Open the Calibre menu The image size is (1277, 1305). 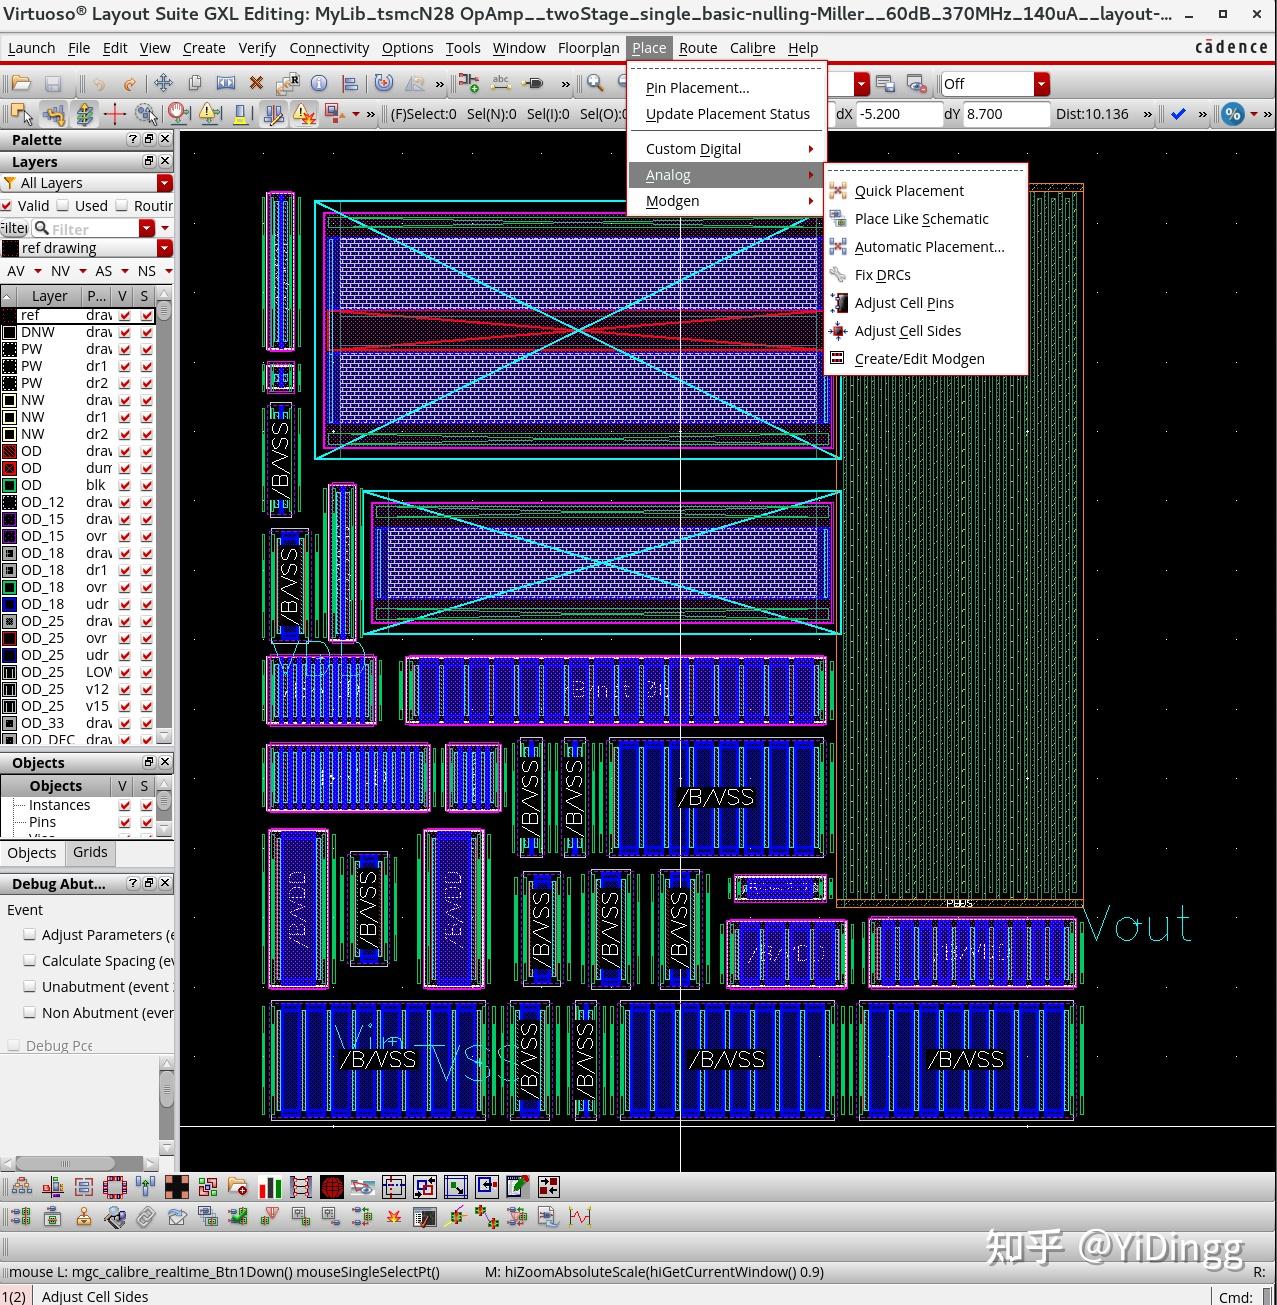point(752,48)
